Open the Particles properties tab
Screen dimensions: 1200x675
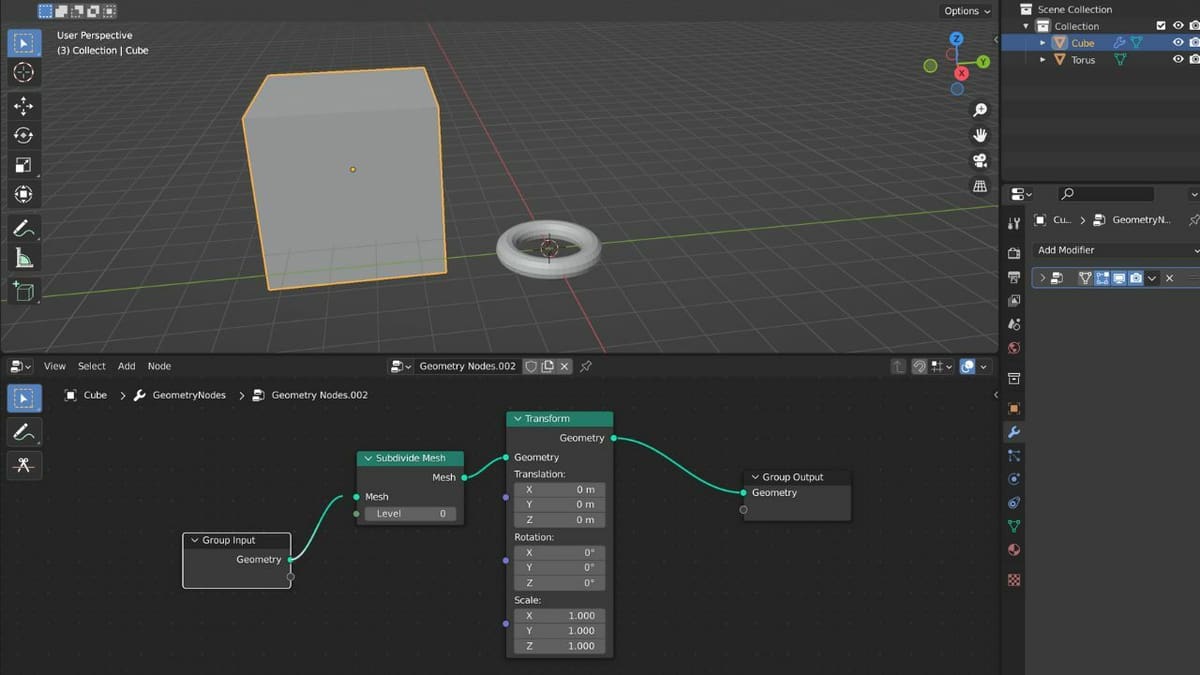(x=1014, y=455)
